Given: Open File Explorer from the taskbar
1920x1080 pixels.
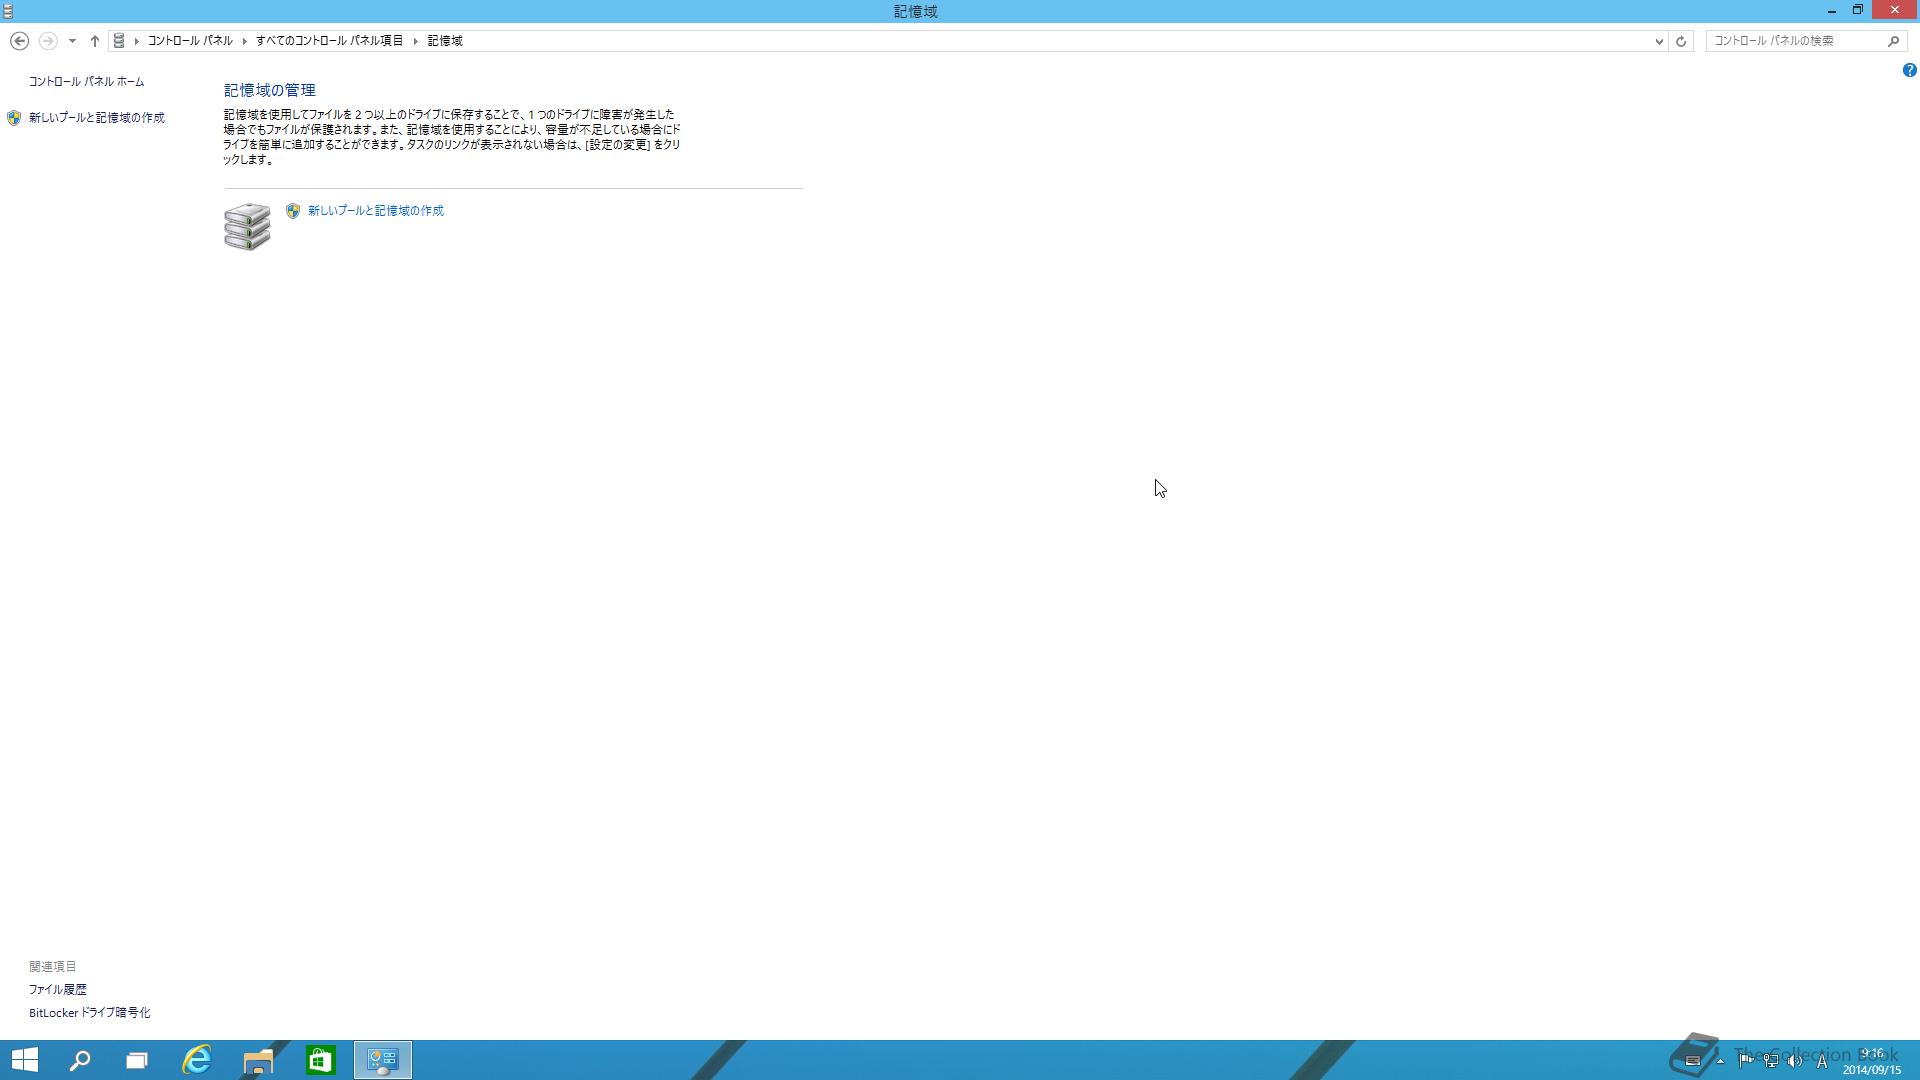Looking at the screenshot, I should point(258,1060).
